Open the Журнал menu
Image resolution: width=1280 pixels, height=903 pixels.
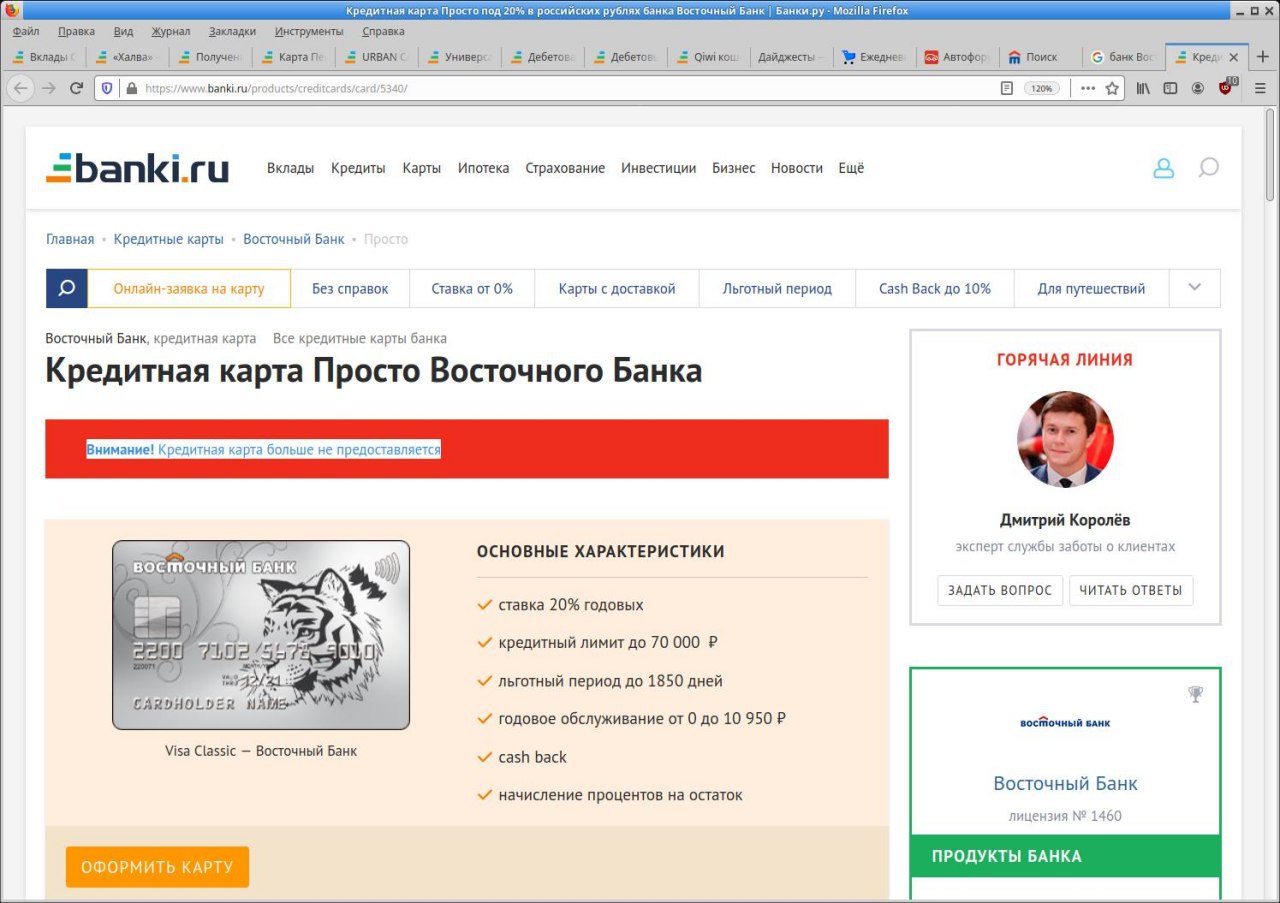(170, 31)
